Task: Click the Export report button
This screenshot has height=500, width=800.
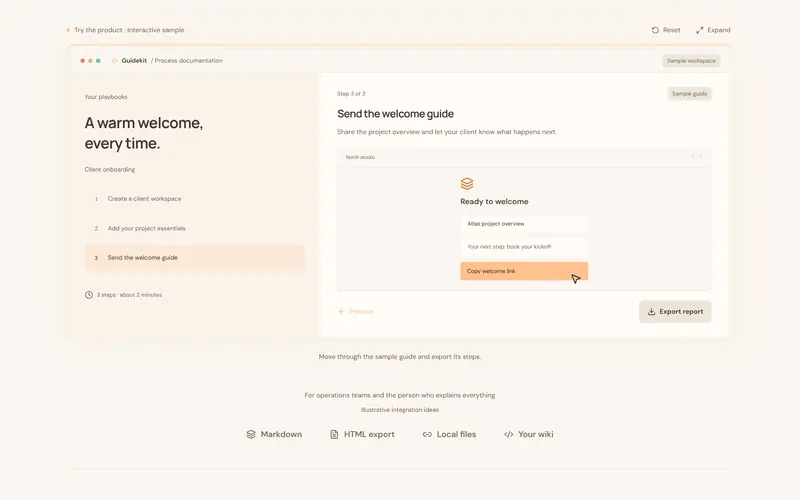Action: click(675, 312)
